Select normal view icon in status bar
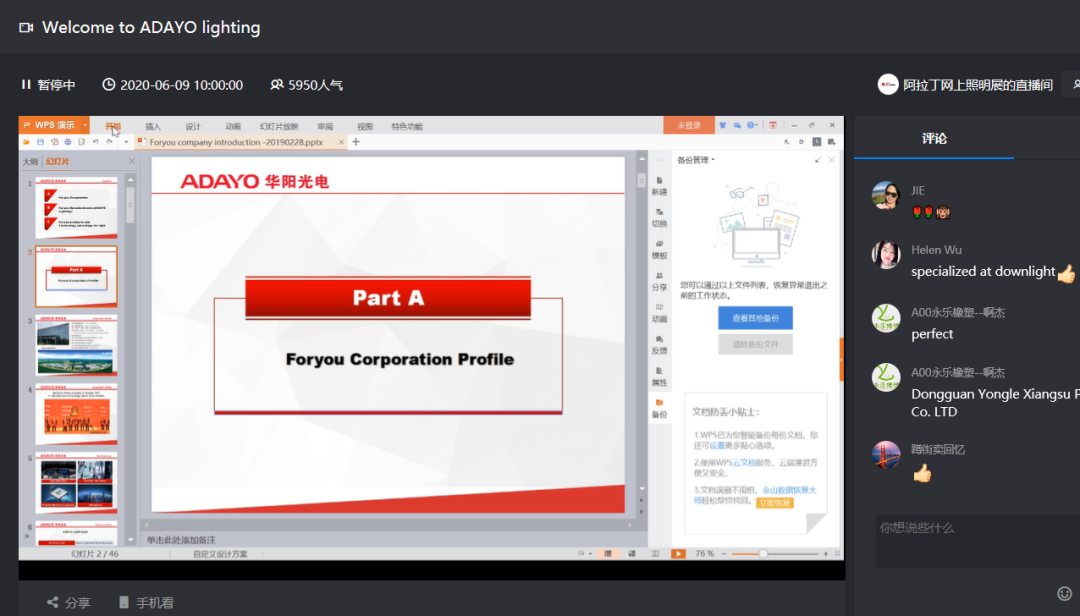This screenshot has height=616, width=1080. point(608,553)
